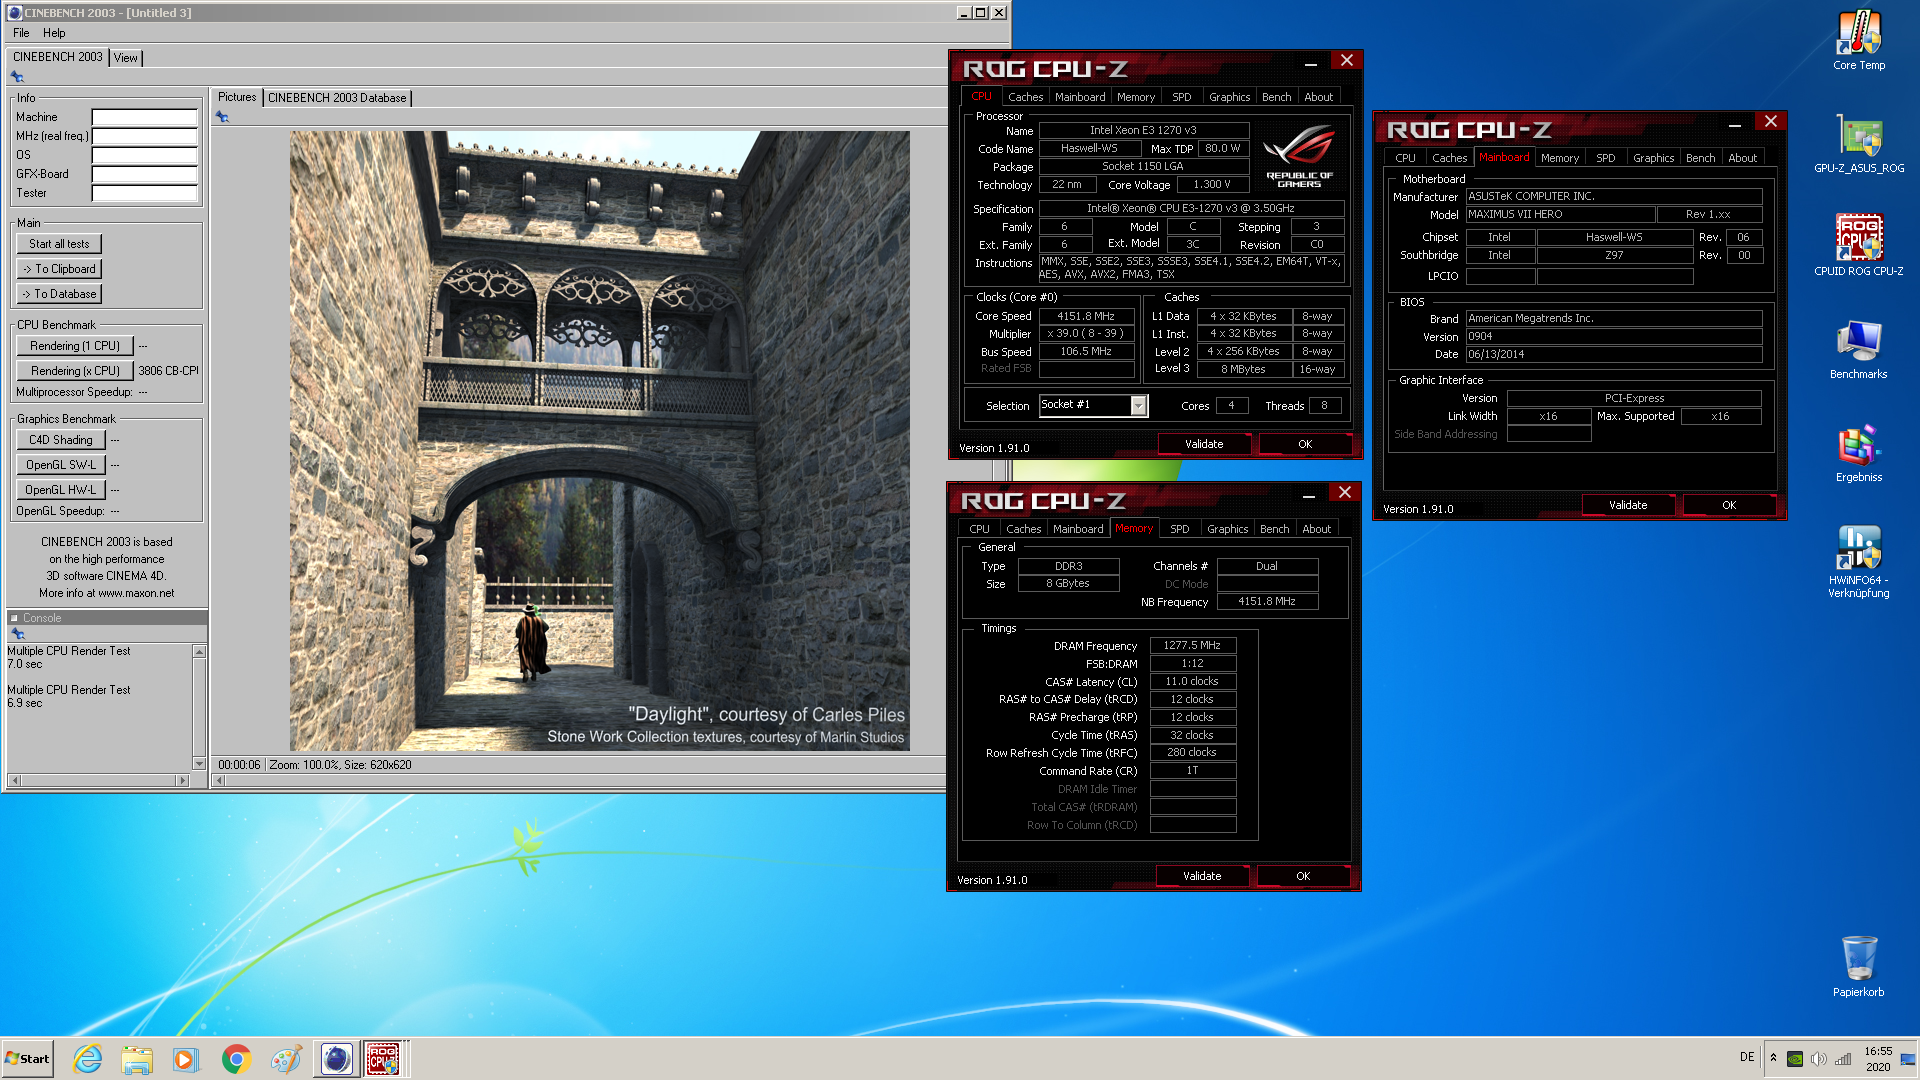The image size is (1920, 1080).
Task: Open Socket #1 selection dropdown
Action: (x=1138, y=405)
